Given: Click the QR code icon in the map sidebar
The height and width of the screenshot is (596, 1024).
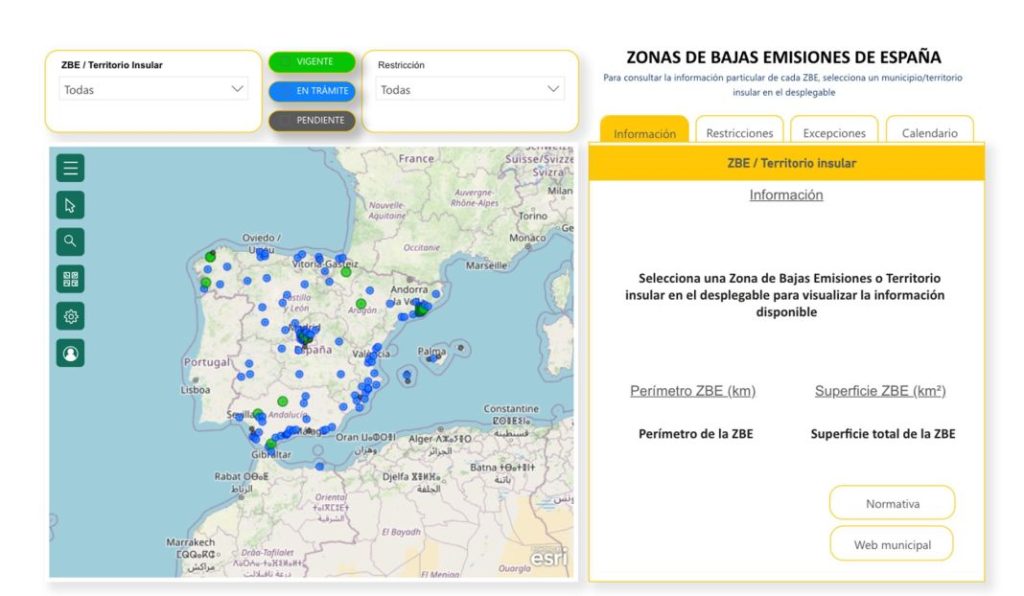Looking at the screenshot, I should click(69, 277).
